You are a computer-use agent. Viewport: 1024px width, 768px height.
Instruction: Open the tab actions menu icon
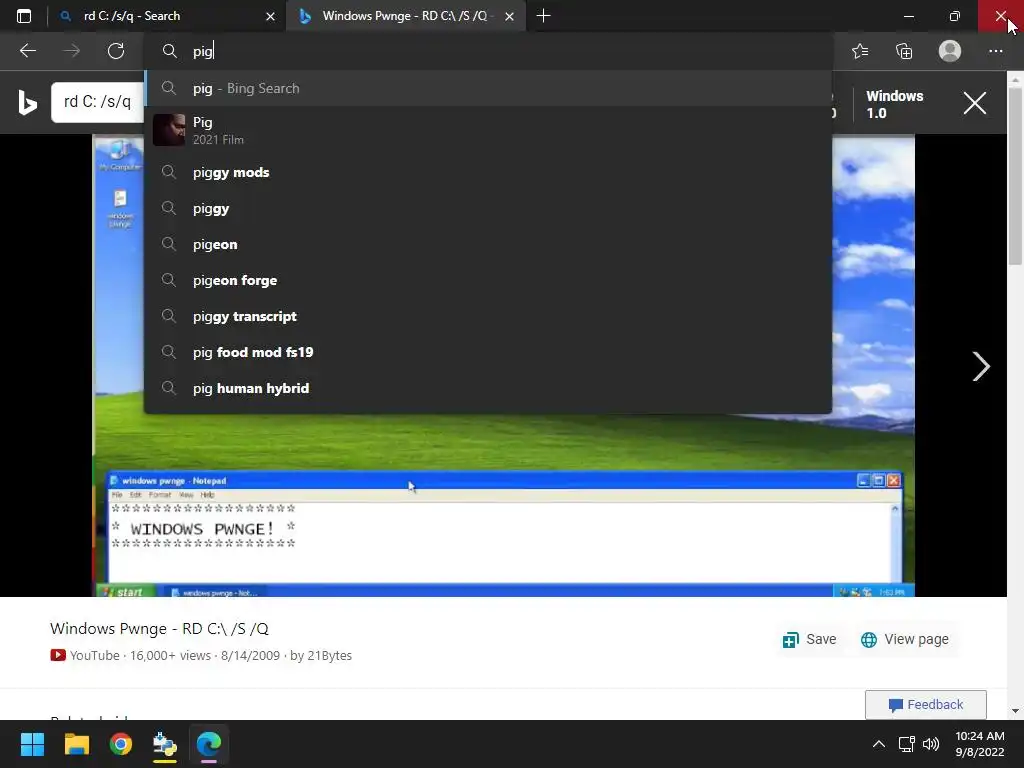pyautogui.click(x=24, y=16)
